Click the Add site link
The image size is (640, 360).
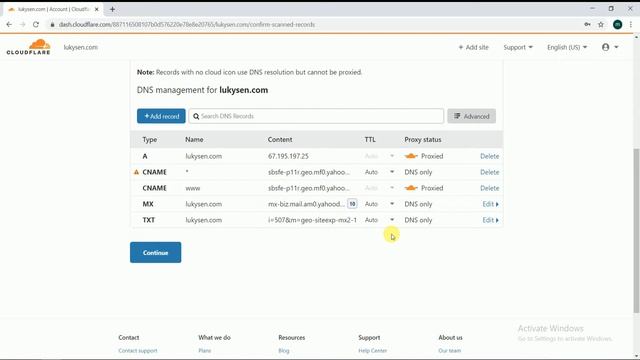coord(473,47)
